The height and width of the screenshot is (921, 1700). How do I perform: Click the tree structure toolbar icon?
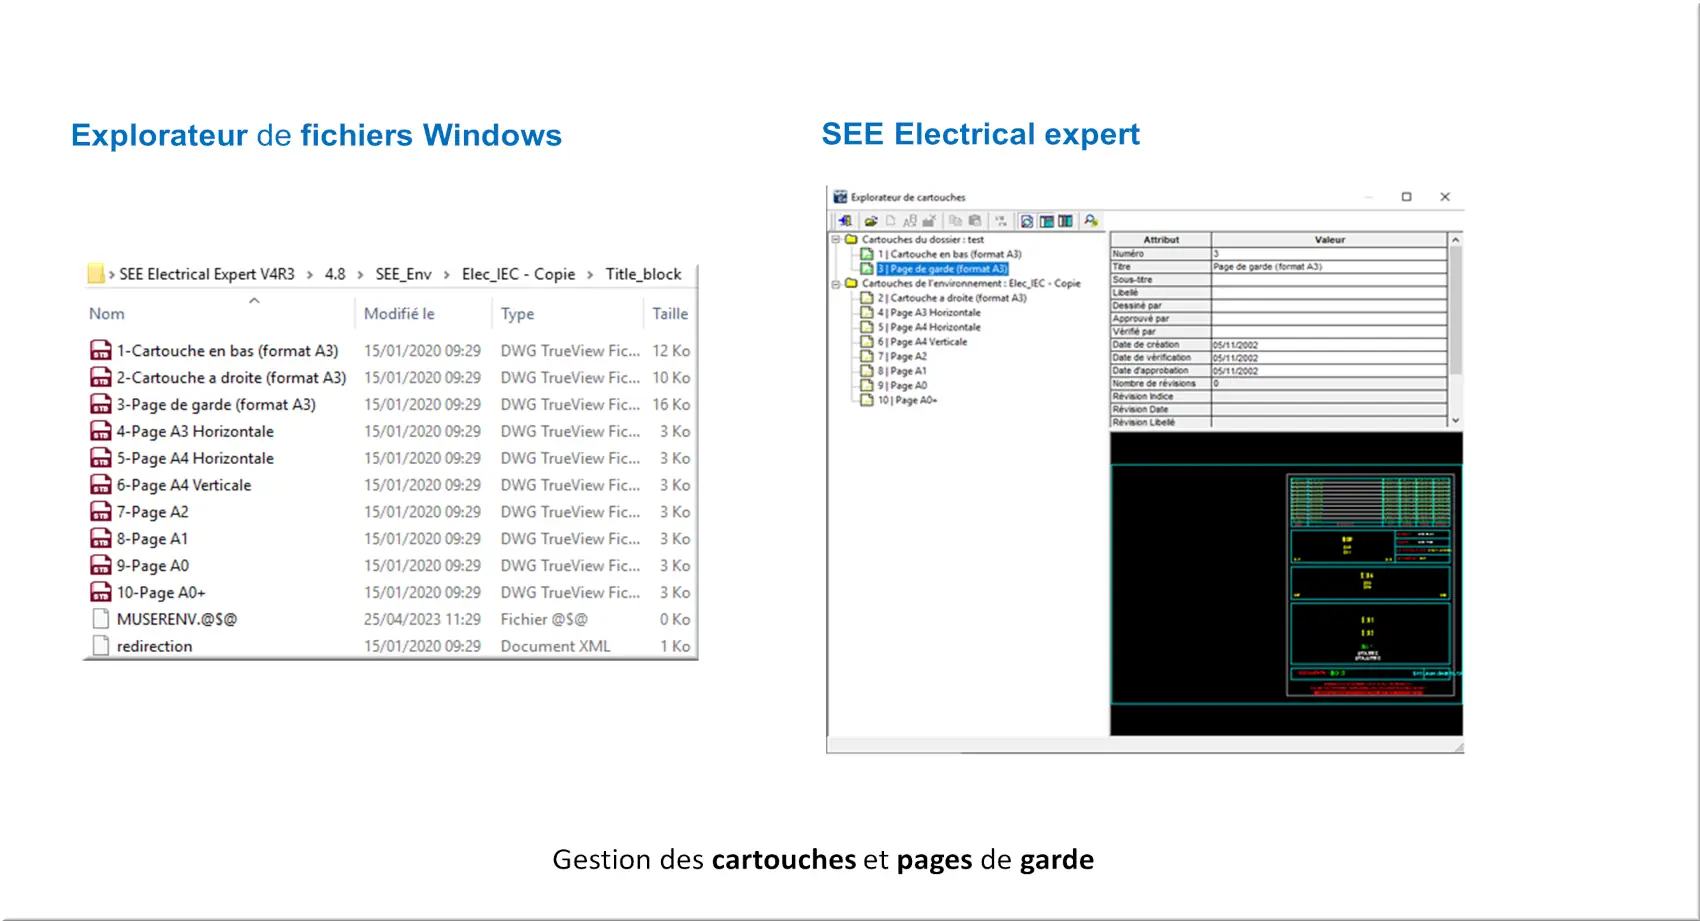pyautogui.click(x=1000, y=221)
